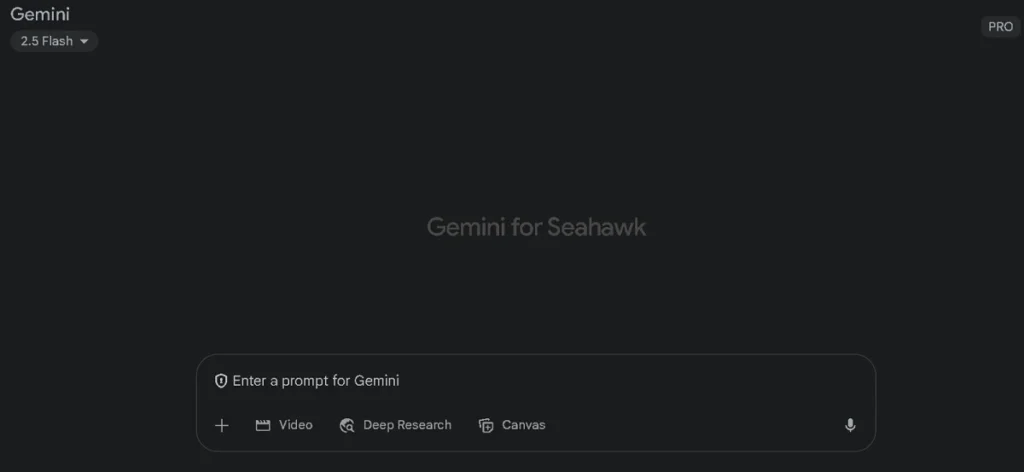Click the word Seahawk in the greeting
The width and height of the screenshot is (1024, 472).
tap(597, 227)
